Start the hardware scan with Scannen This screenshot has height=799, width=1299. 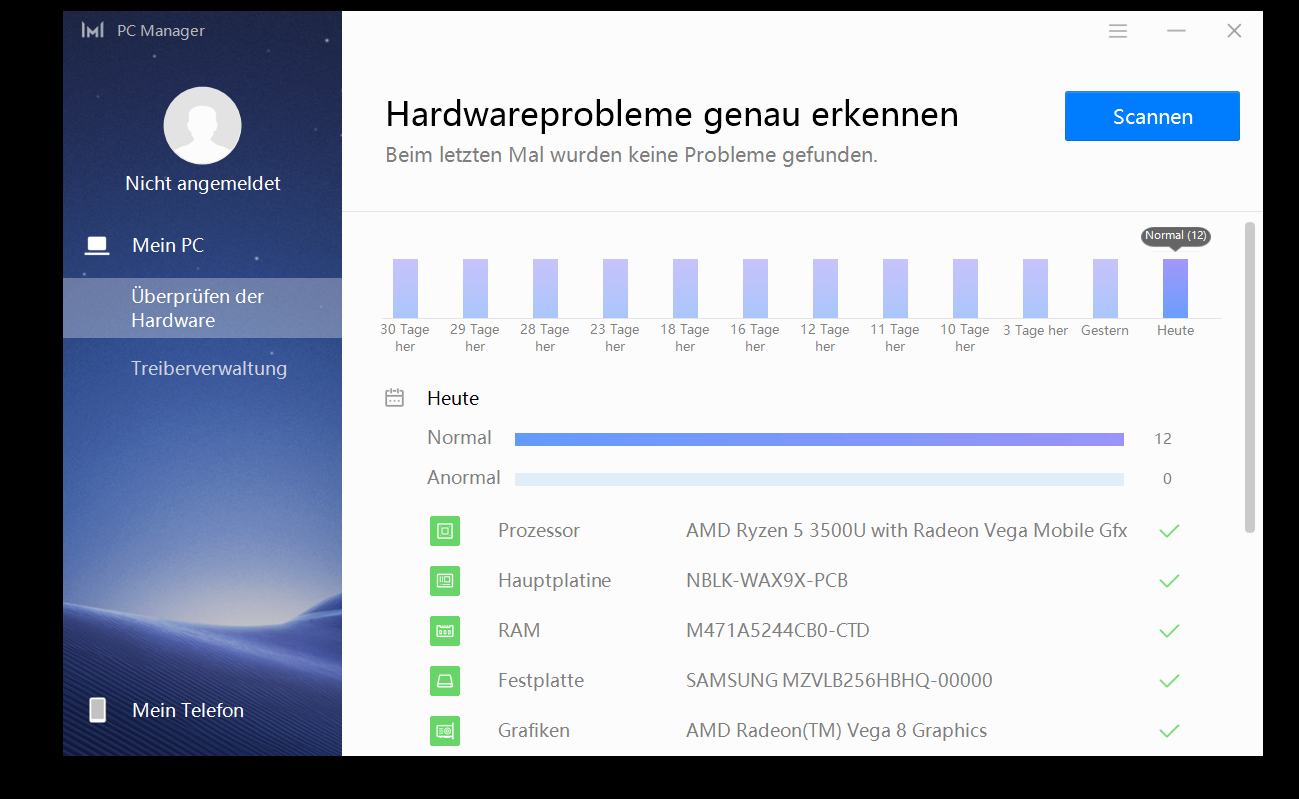1152,116
